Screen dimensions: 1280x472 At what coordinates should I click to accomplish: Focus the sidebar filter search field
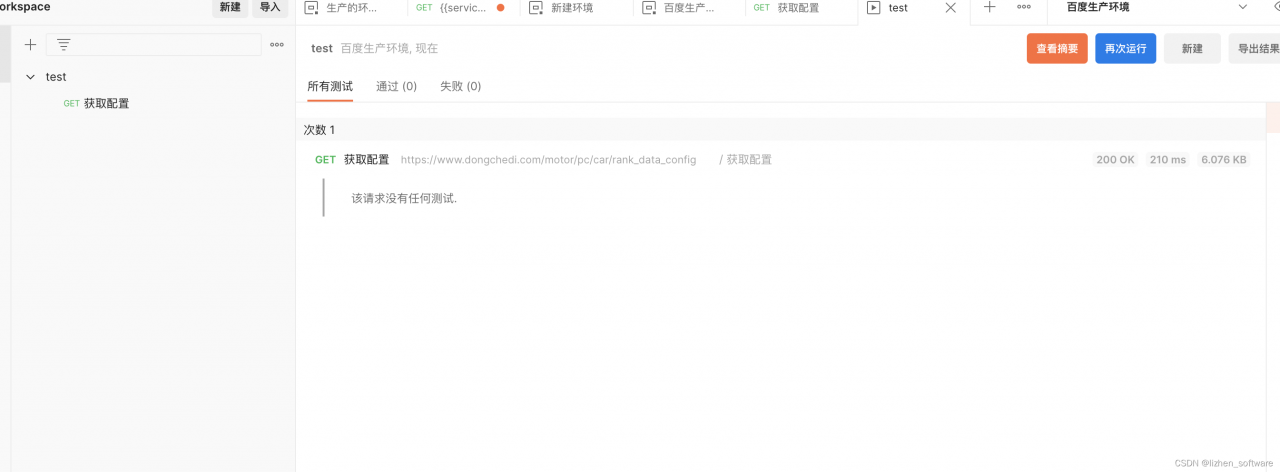[x=154, y=45]
